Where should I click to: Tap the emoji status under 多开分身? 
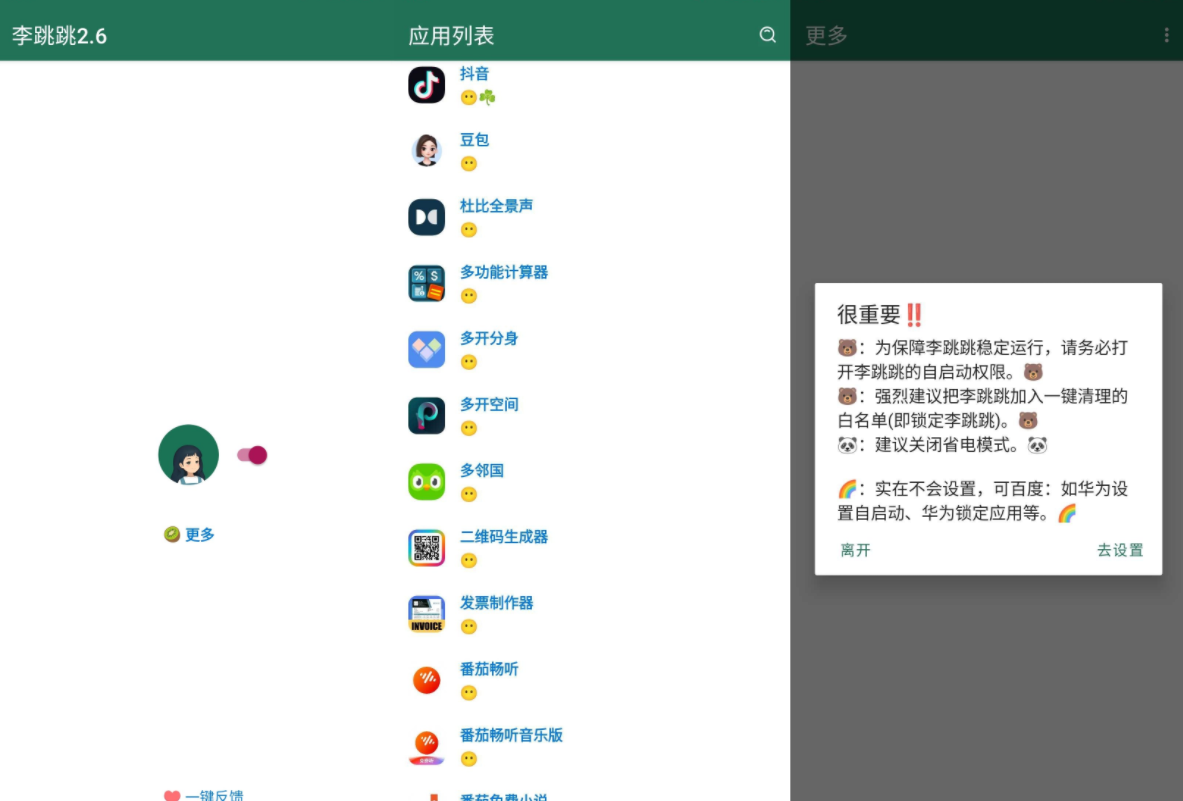pyautogui.click(x=469, y=362)
